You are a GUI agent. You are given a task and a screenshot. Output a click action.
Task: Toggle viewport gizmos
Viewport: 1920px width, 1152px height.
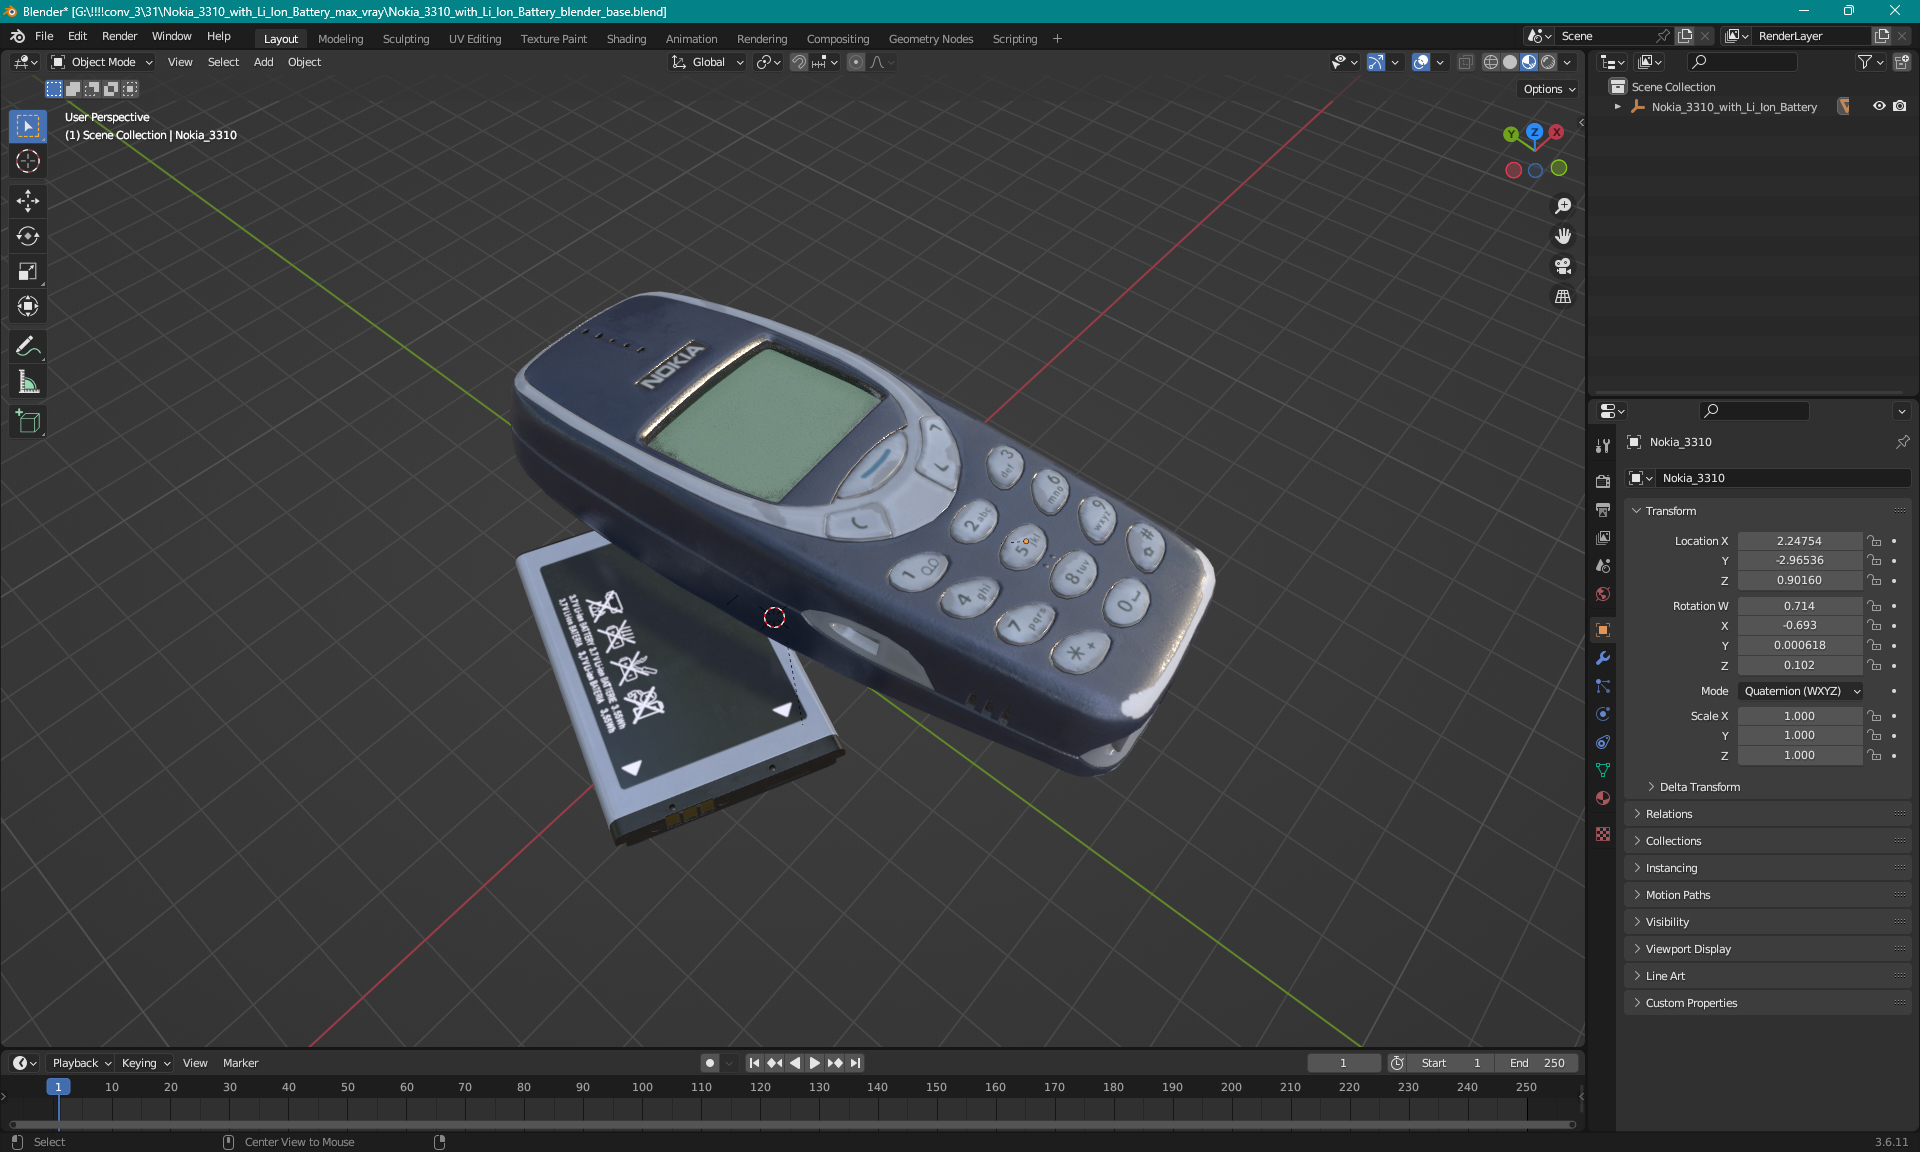click(1376, 62)
